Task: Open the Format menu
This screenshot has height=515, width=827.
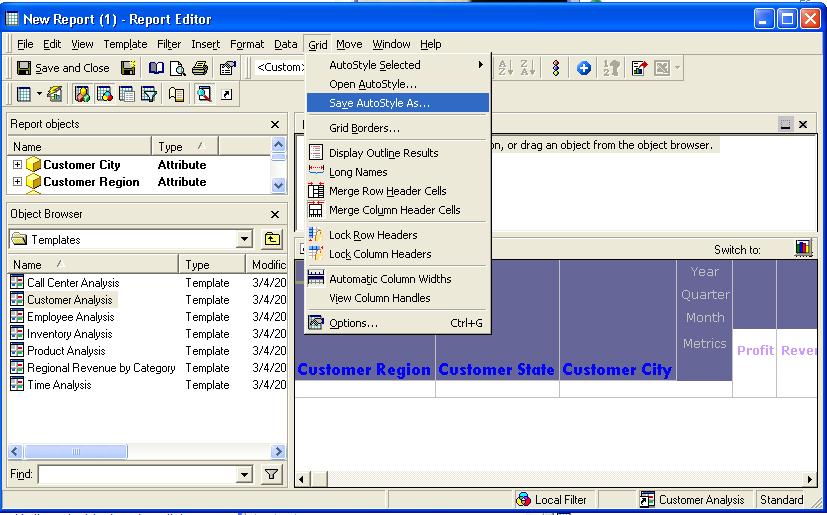Action: click(x=247, y=44)
